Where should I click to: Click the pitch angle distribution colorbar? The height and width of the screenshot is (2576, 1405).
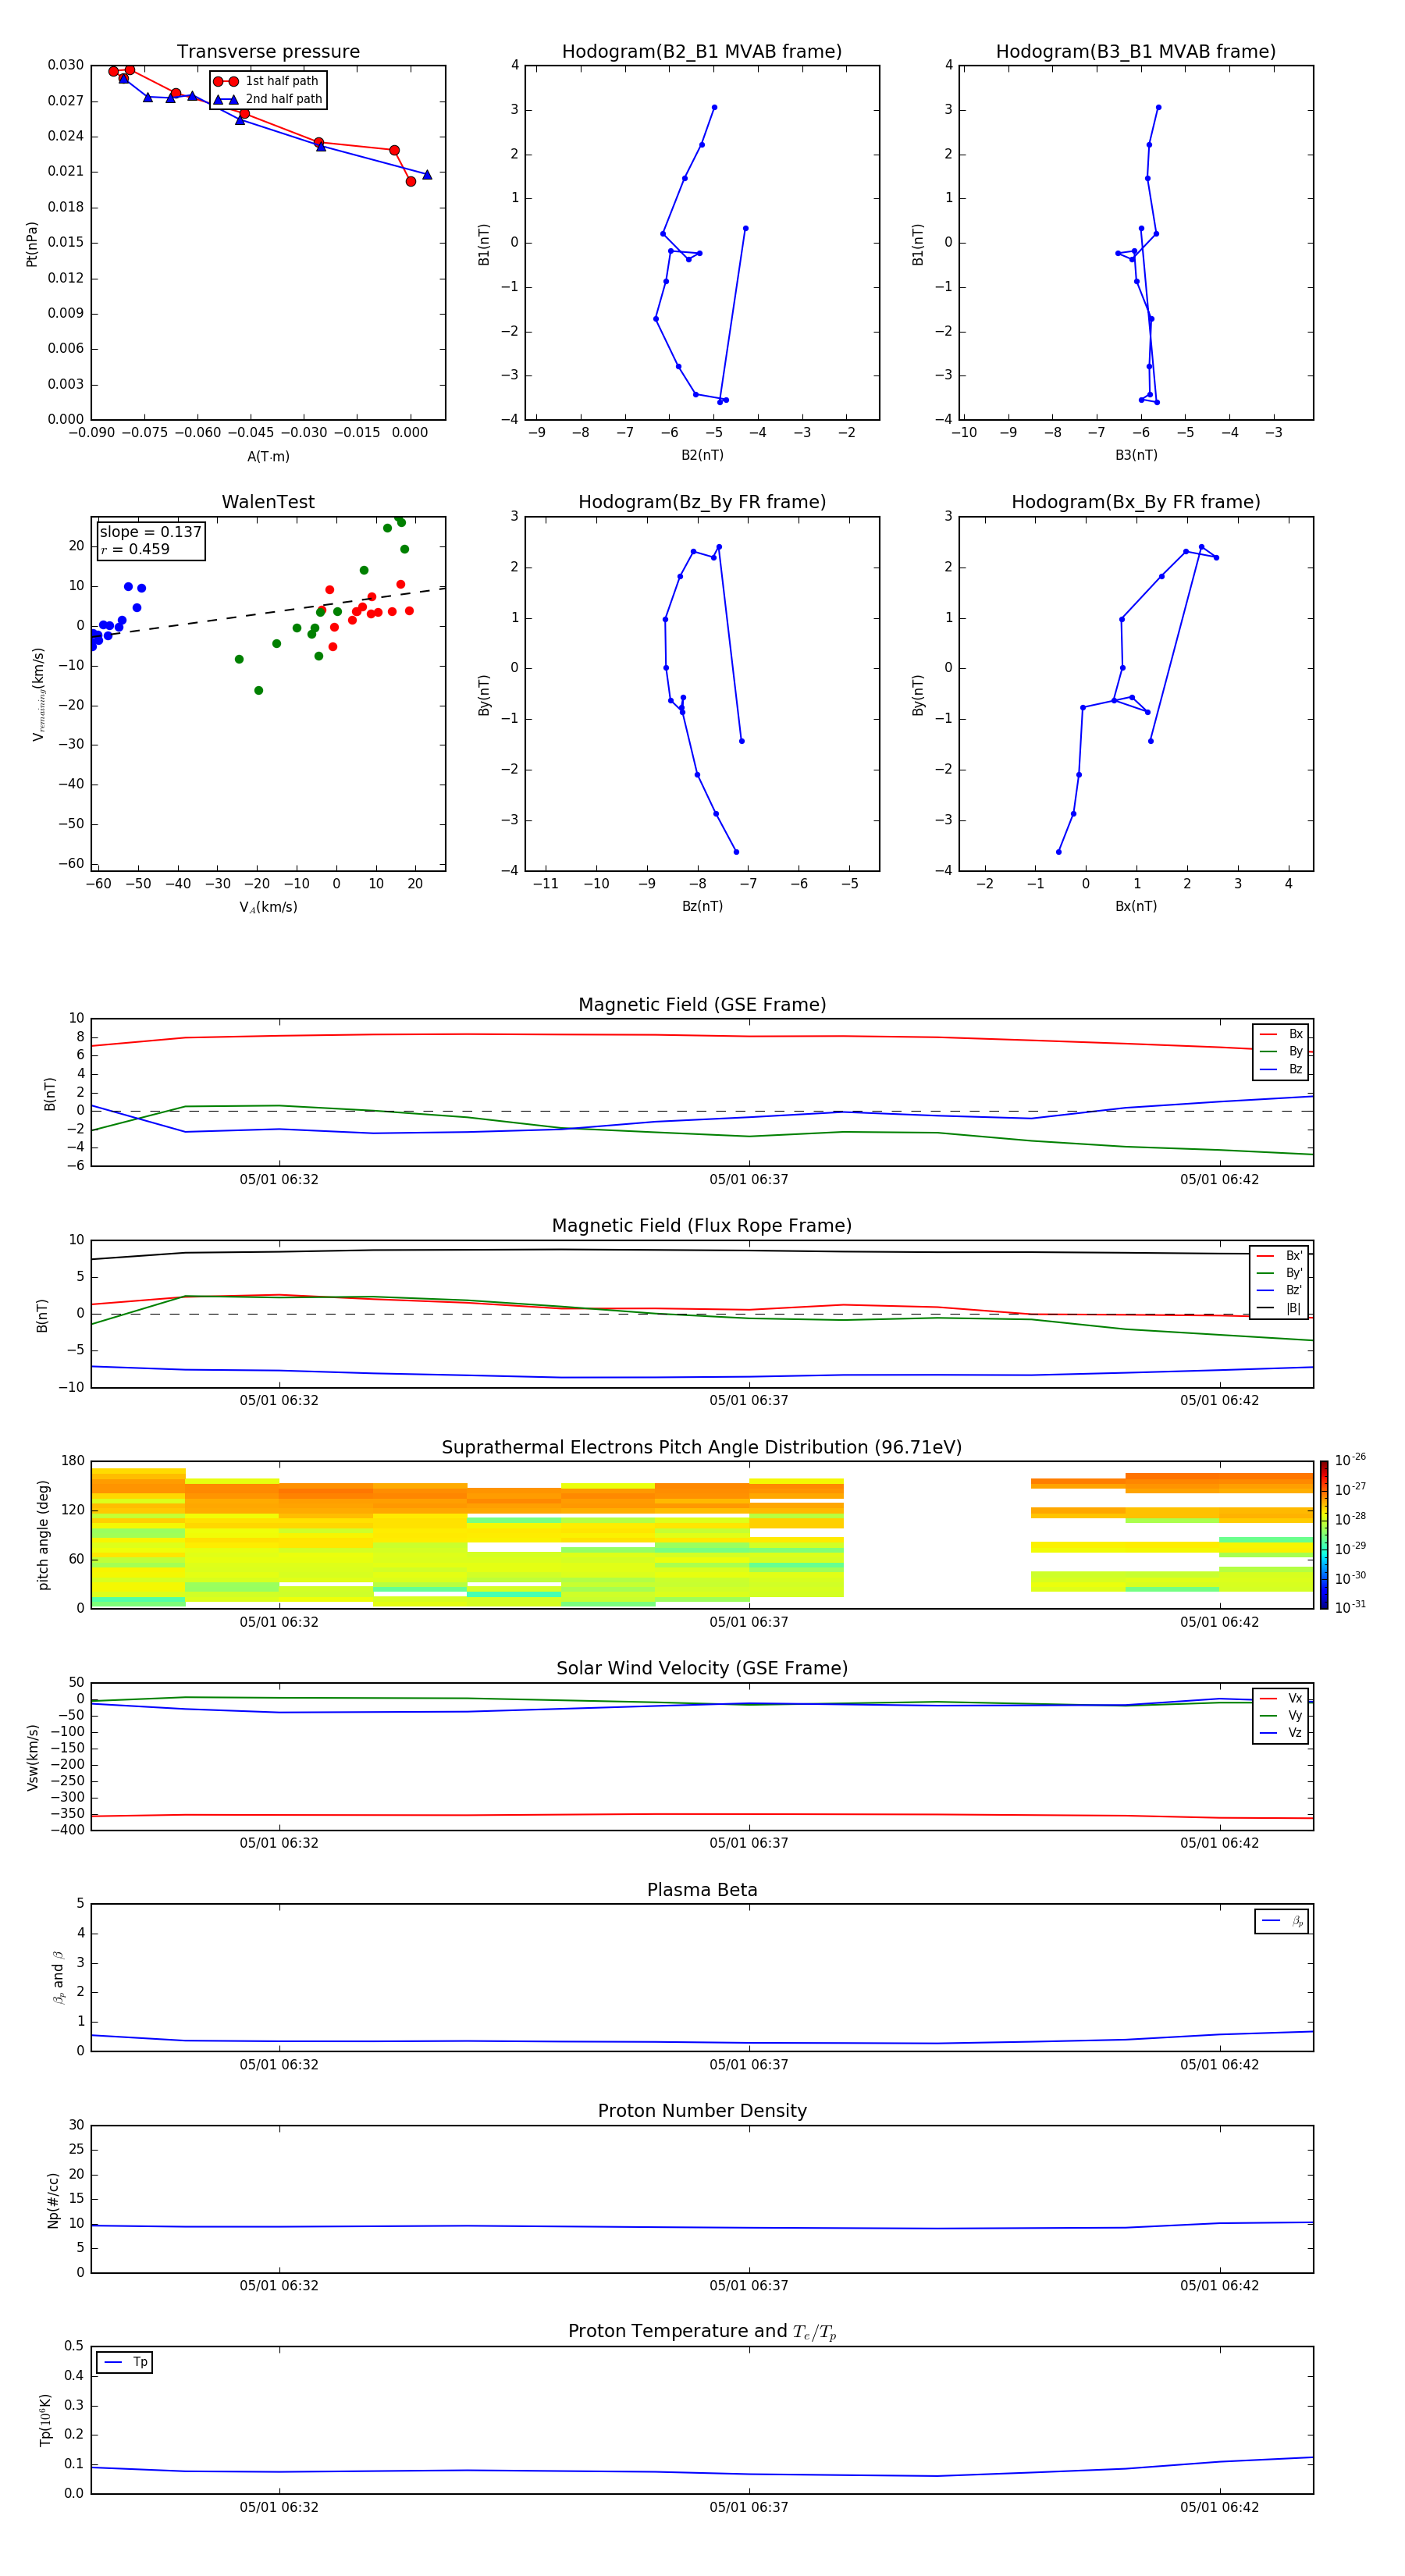[1324, 1535]
